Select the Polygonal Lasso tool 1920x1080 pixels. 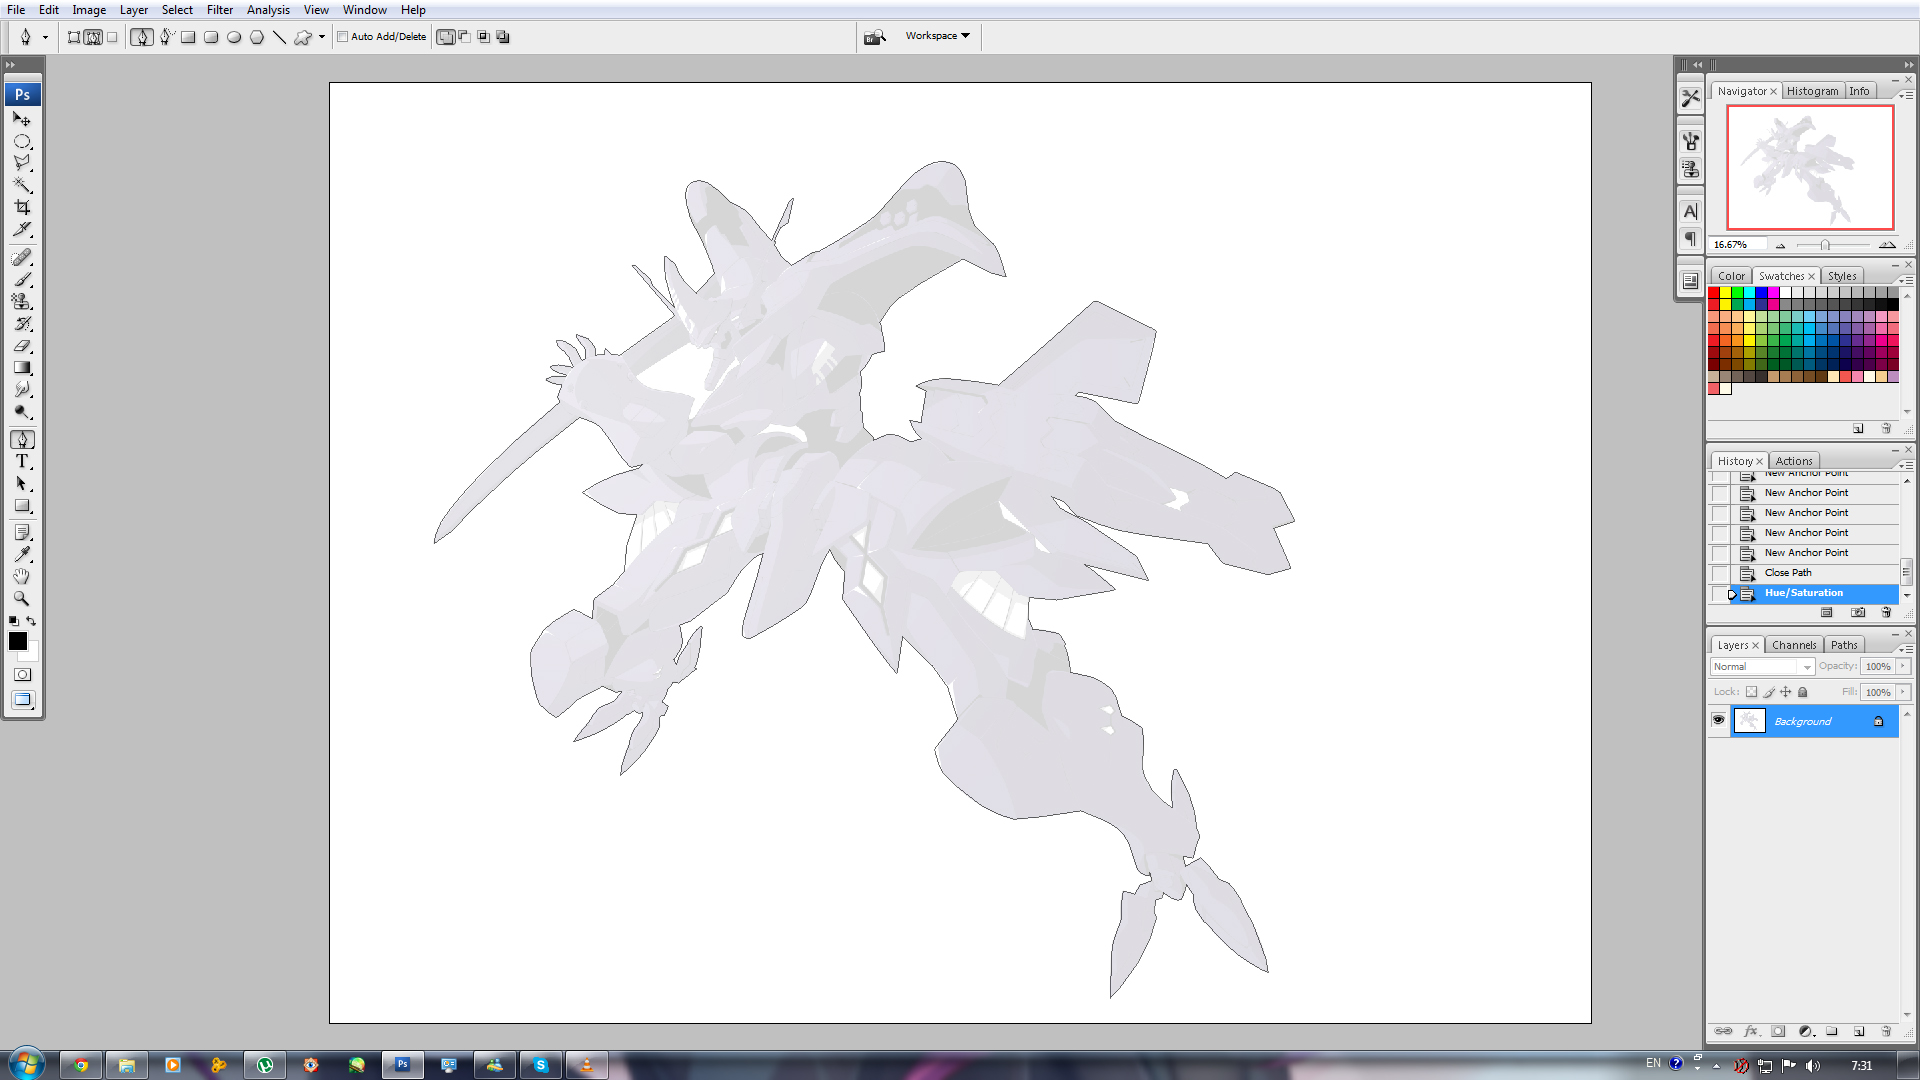coord(22,162)
